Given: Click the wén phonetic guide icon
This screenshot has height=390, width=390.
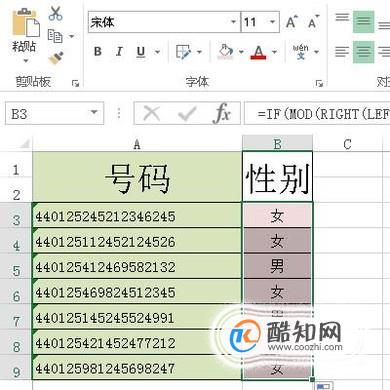Looking at the screenshot, I should coord(301,52).
